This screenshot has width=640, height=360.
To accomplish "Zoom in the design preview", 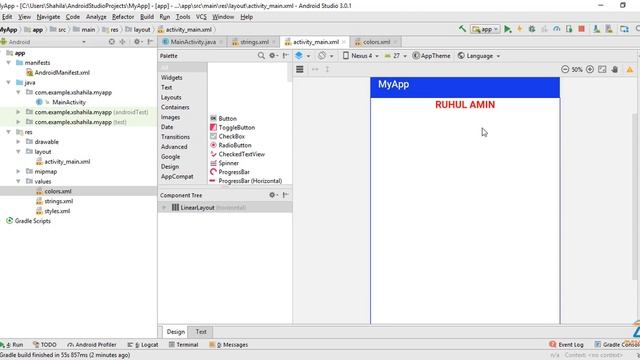I will pyautogui.click(x=590, y=69).
